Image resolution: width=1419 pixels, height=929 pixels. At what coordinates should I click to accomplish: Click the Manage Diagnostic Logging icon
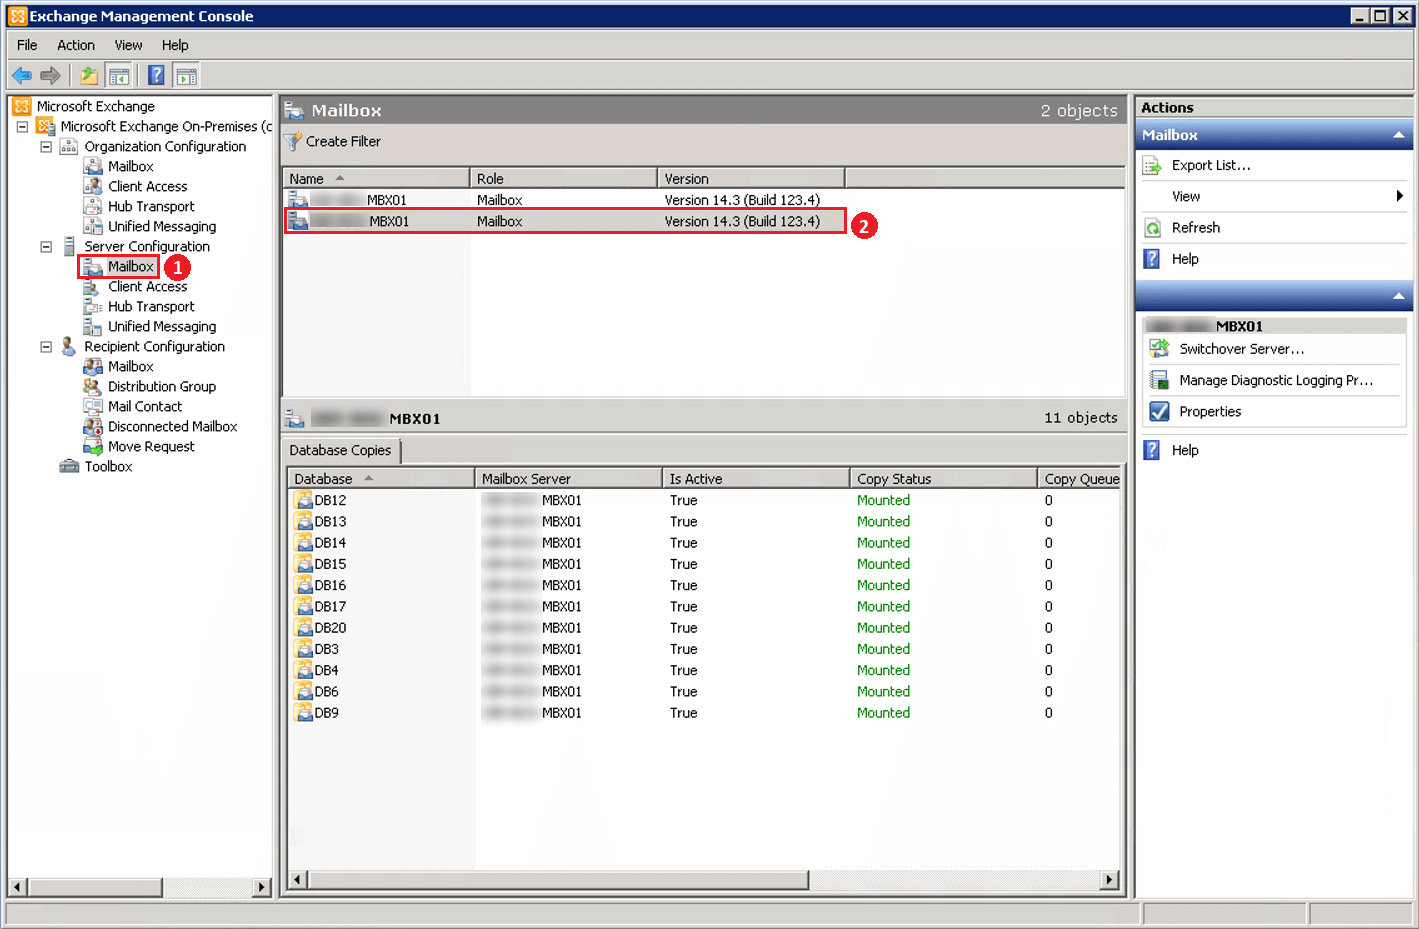point(1159,380)
